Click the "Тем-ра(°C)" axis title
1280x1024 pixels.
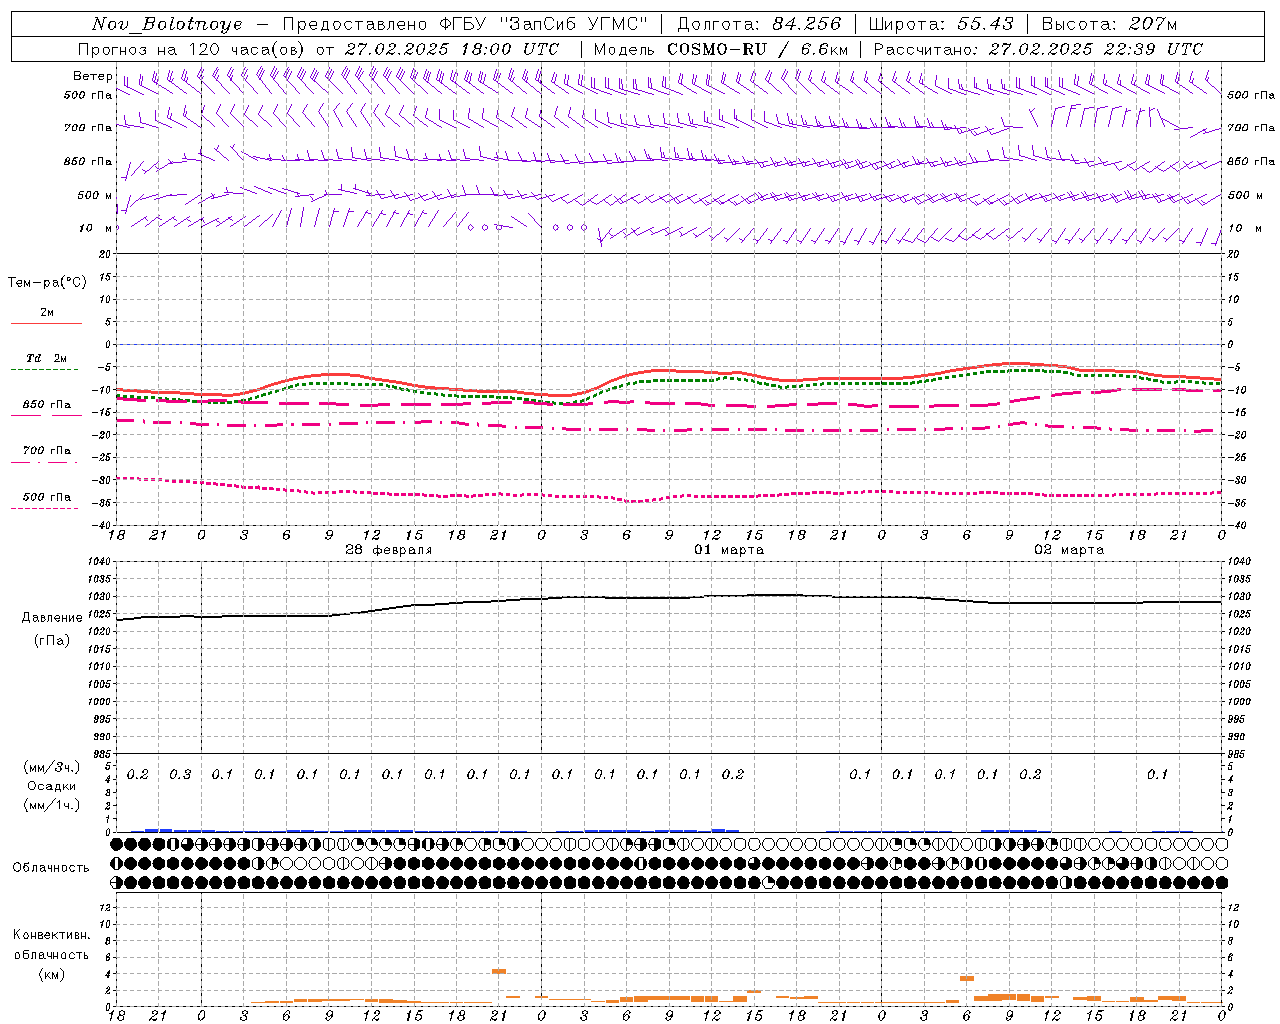pyautogui.click(x=47, y=283)
